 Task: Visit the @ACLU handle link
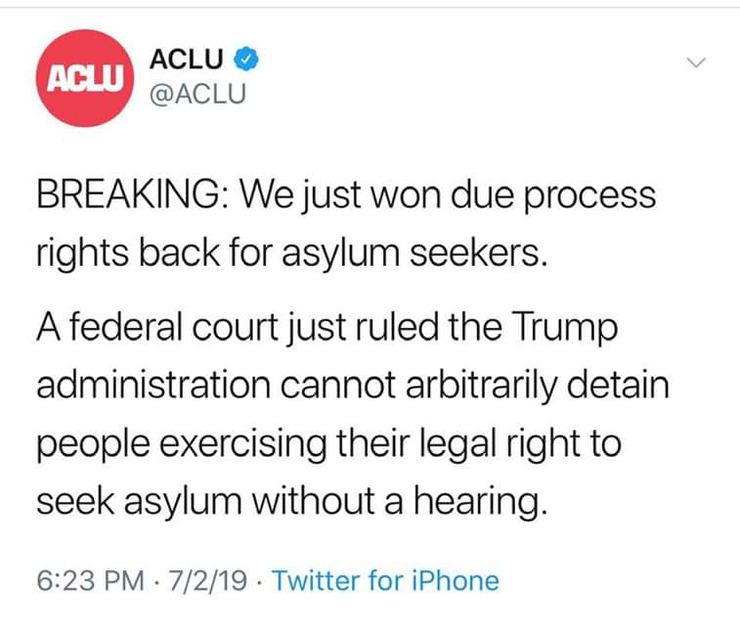198,93
